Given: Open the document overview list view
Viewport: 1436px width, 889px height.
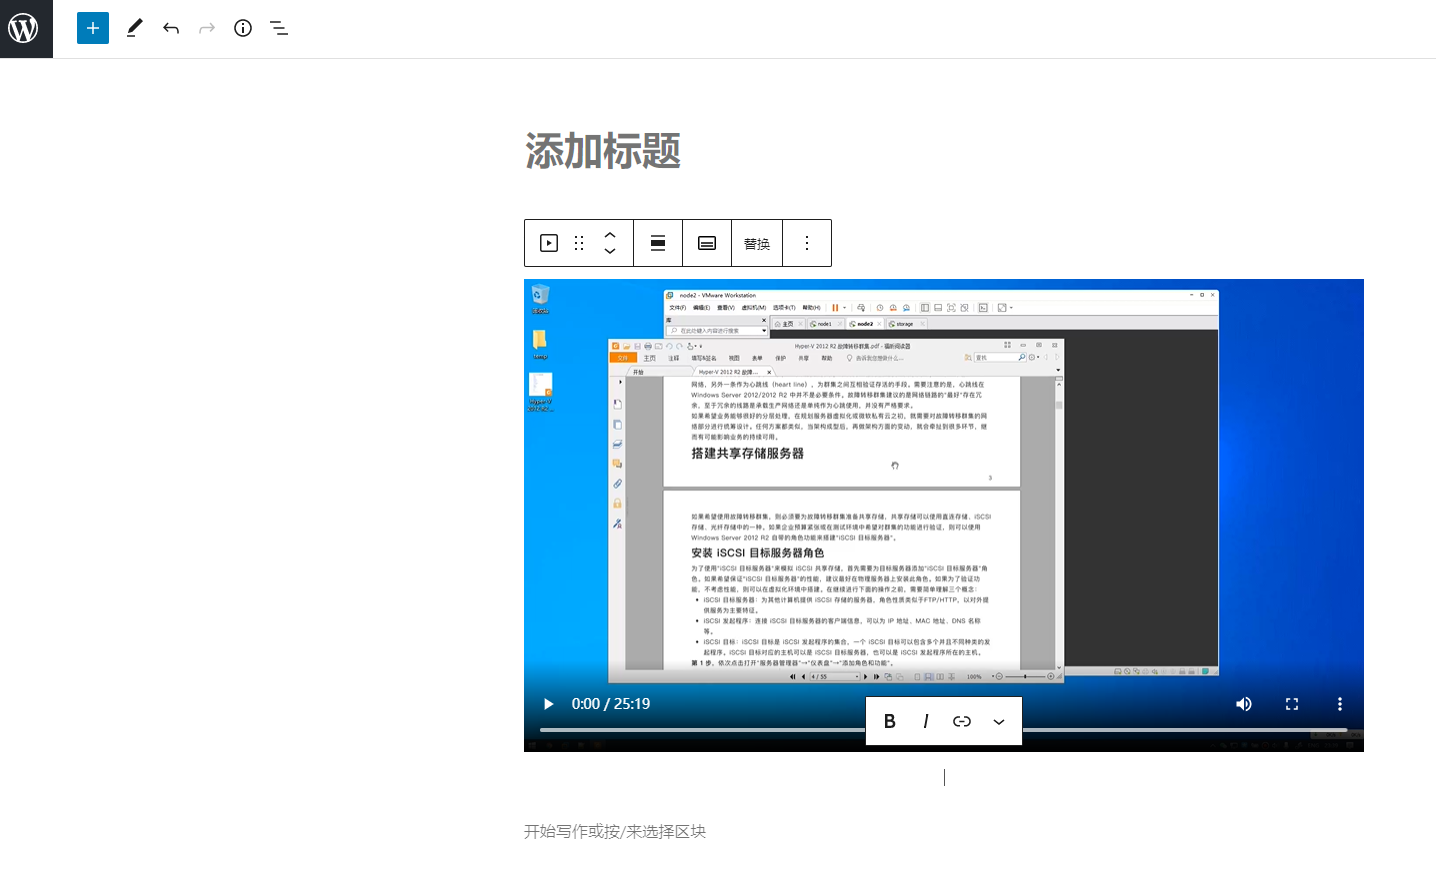Looking at the screenshot, I should click(278, 28).
